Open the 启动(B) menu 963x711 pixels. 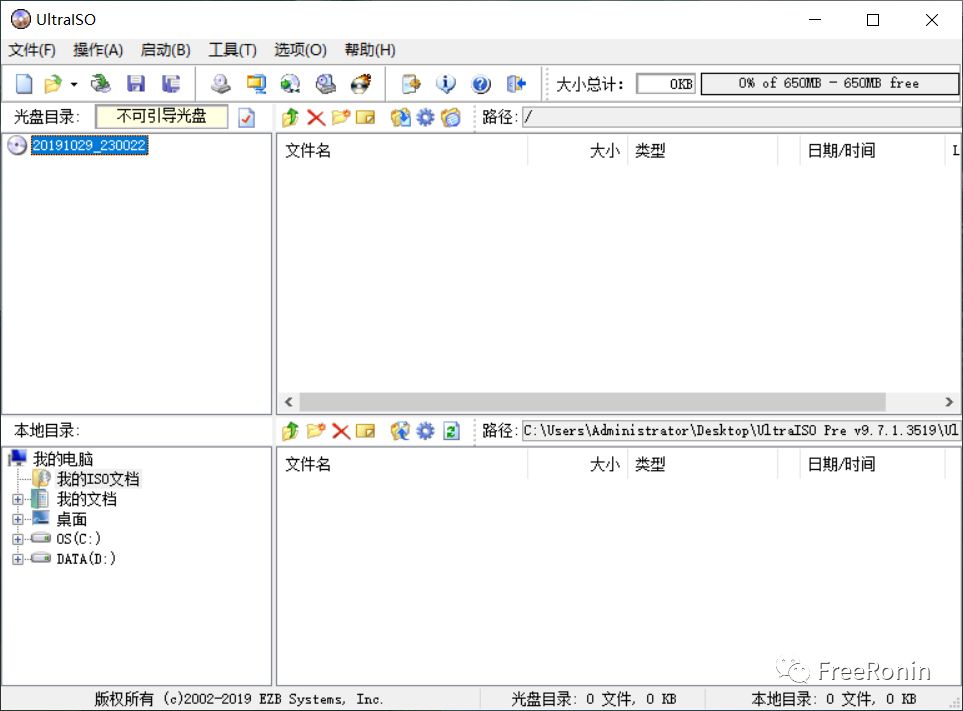(165, 50)
